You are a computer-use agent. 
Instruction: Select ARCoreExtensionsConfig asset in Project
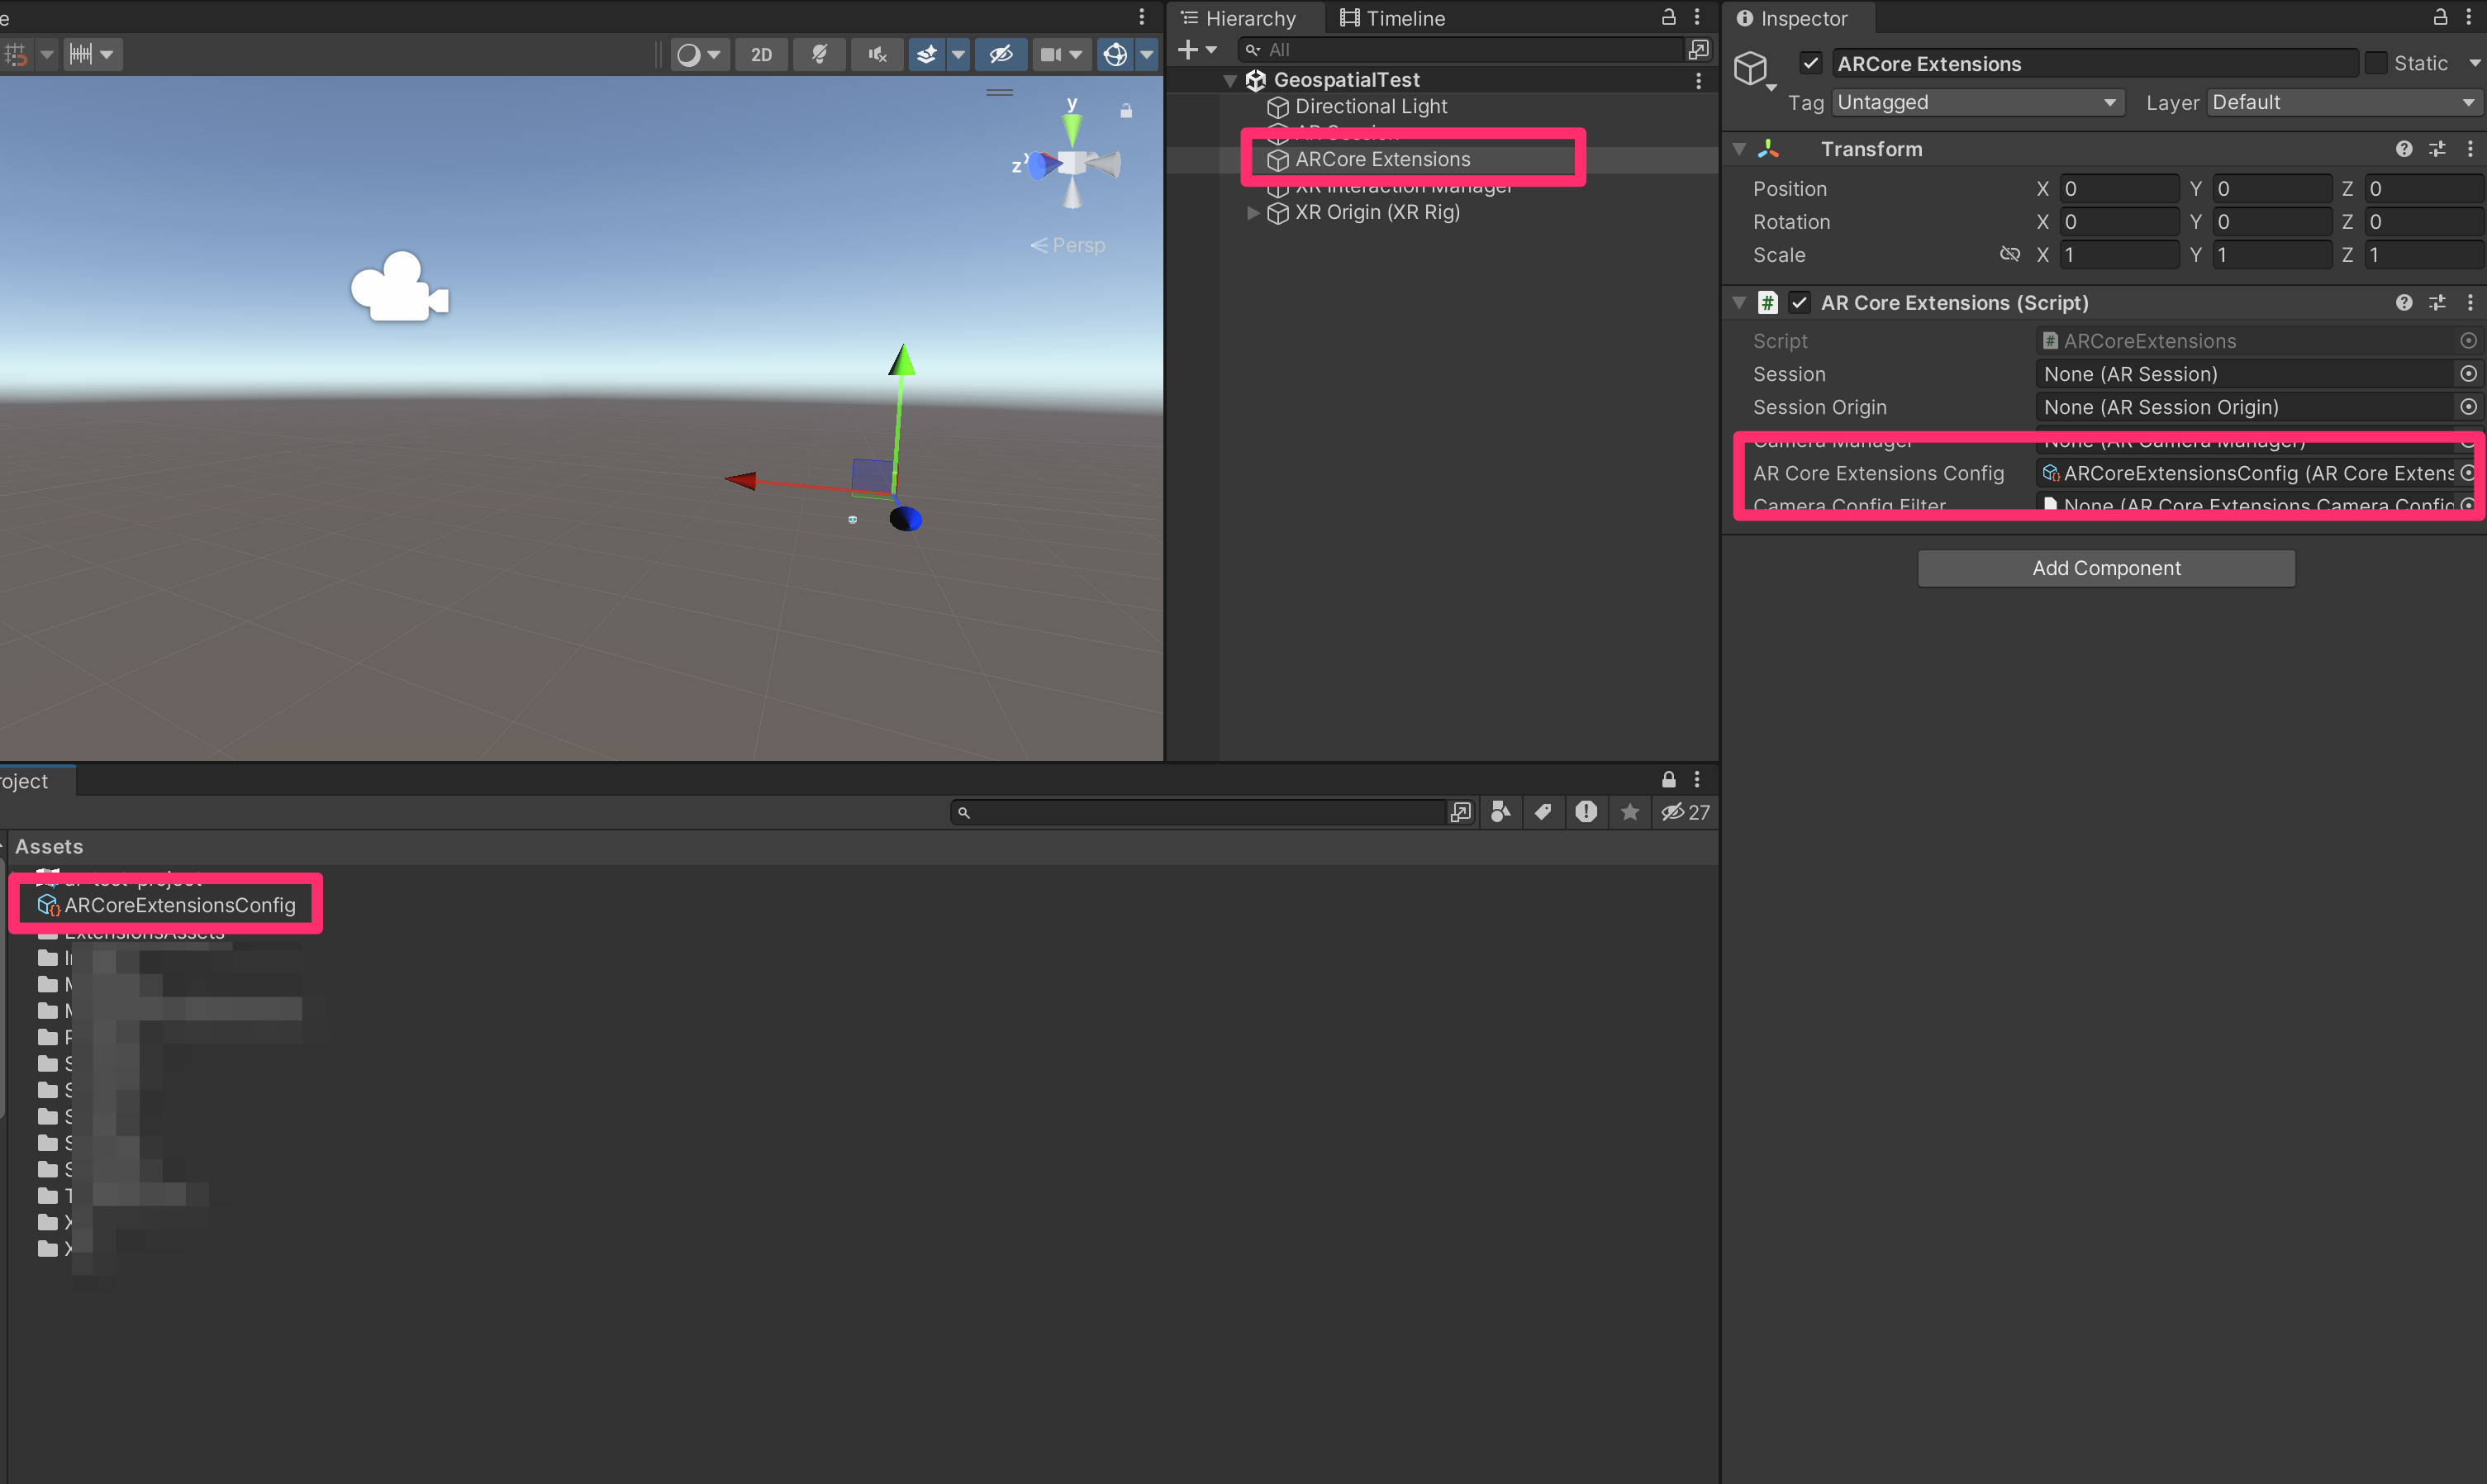click(180, 905)
